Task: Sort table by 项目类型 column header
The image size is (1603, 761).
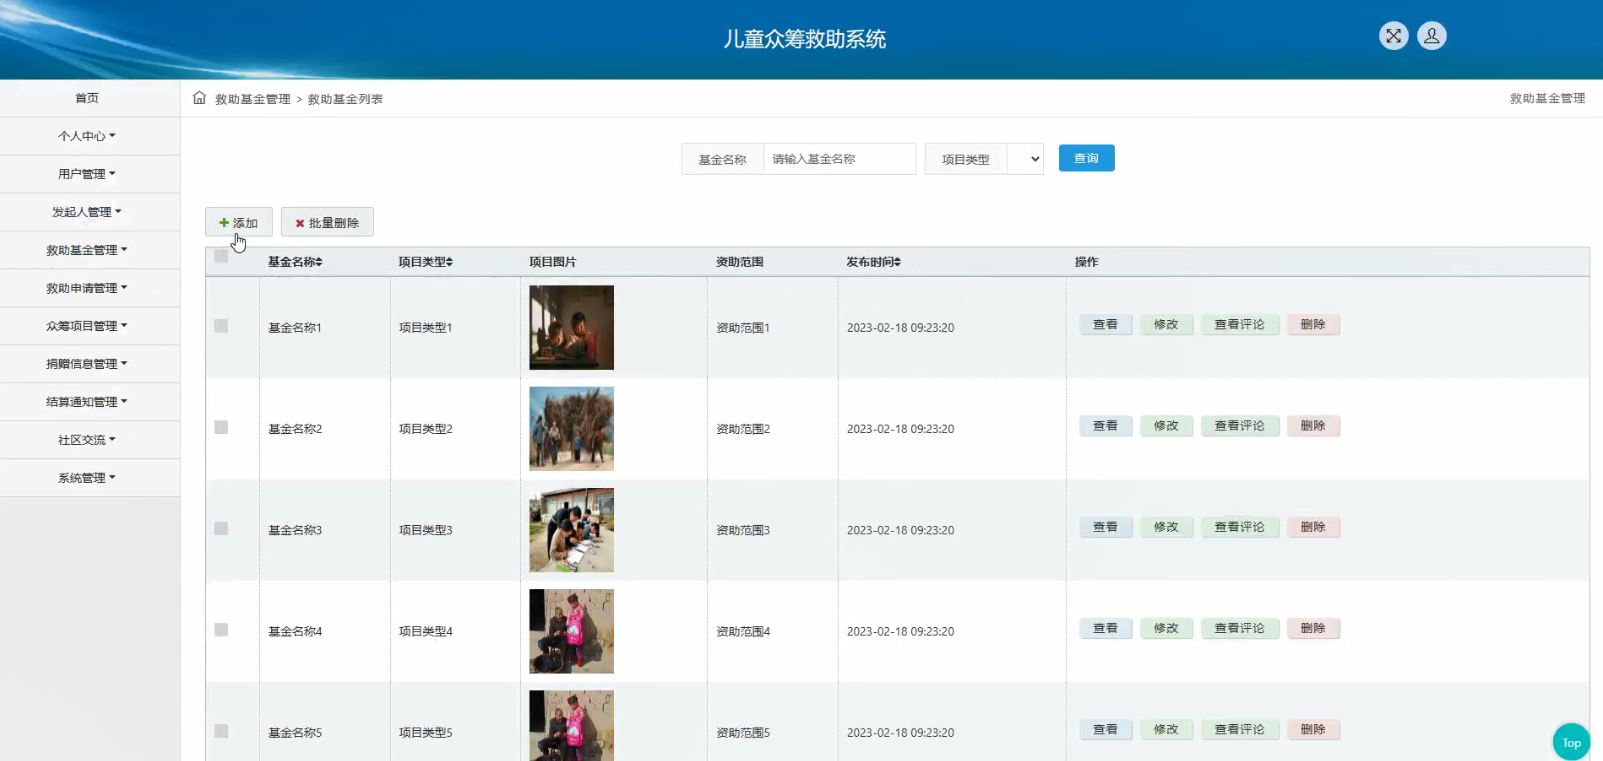Action: click(426, 262)
